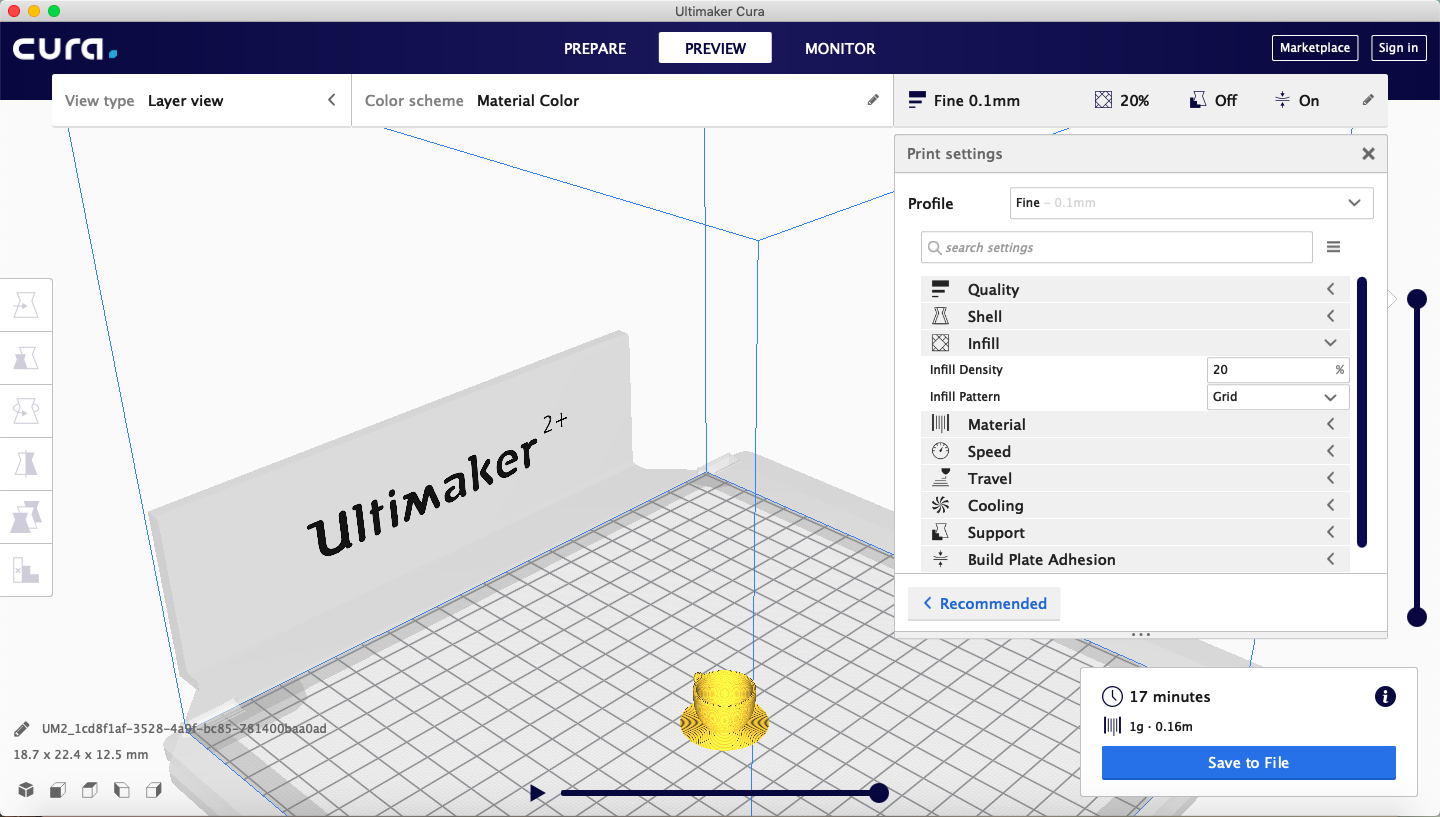Viewport: 1440px width, 817px height.
Task: Select the Per Model Settings tool
Action: [26, 517]
